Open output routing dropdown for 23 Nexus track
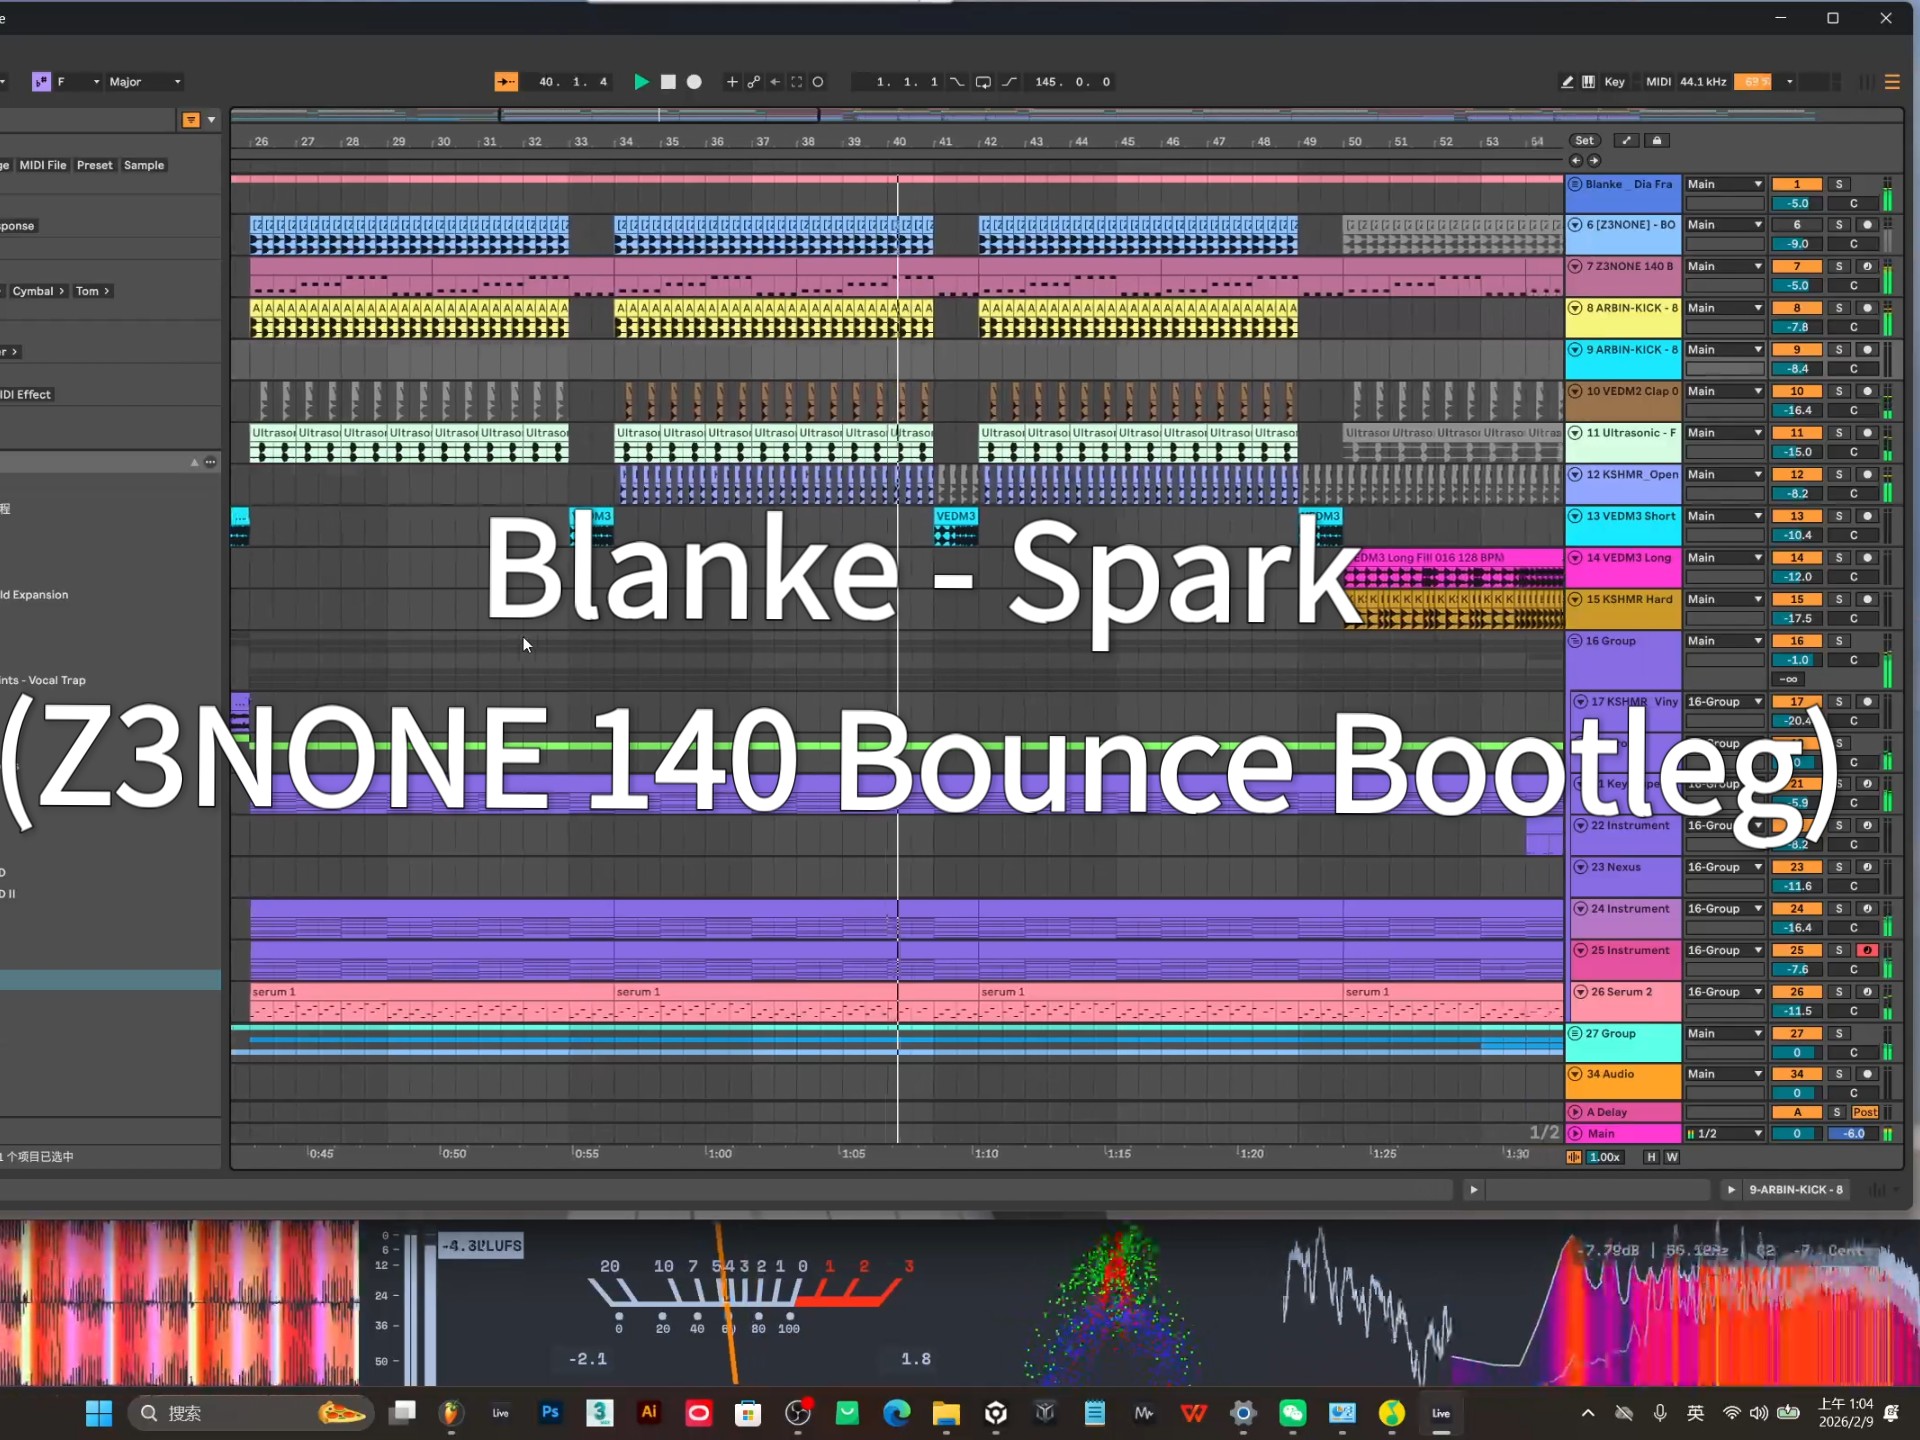This screenshot has height=1440, width=1920. point(1725,867)
